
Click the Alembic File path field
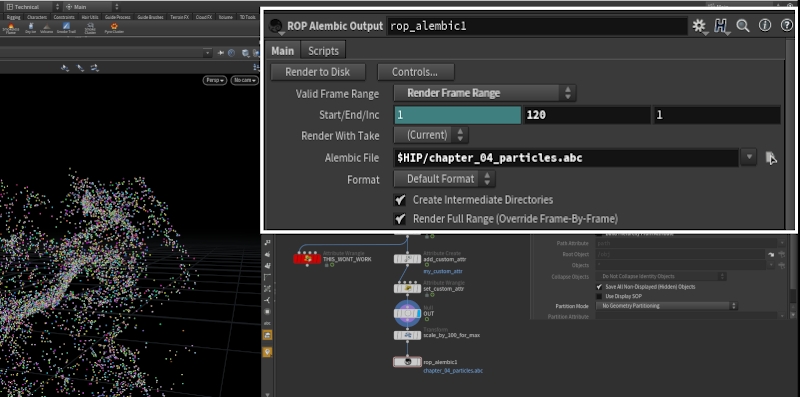[566, 158]
